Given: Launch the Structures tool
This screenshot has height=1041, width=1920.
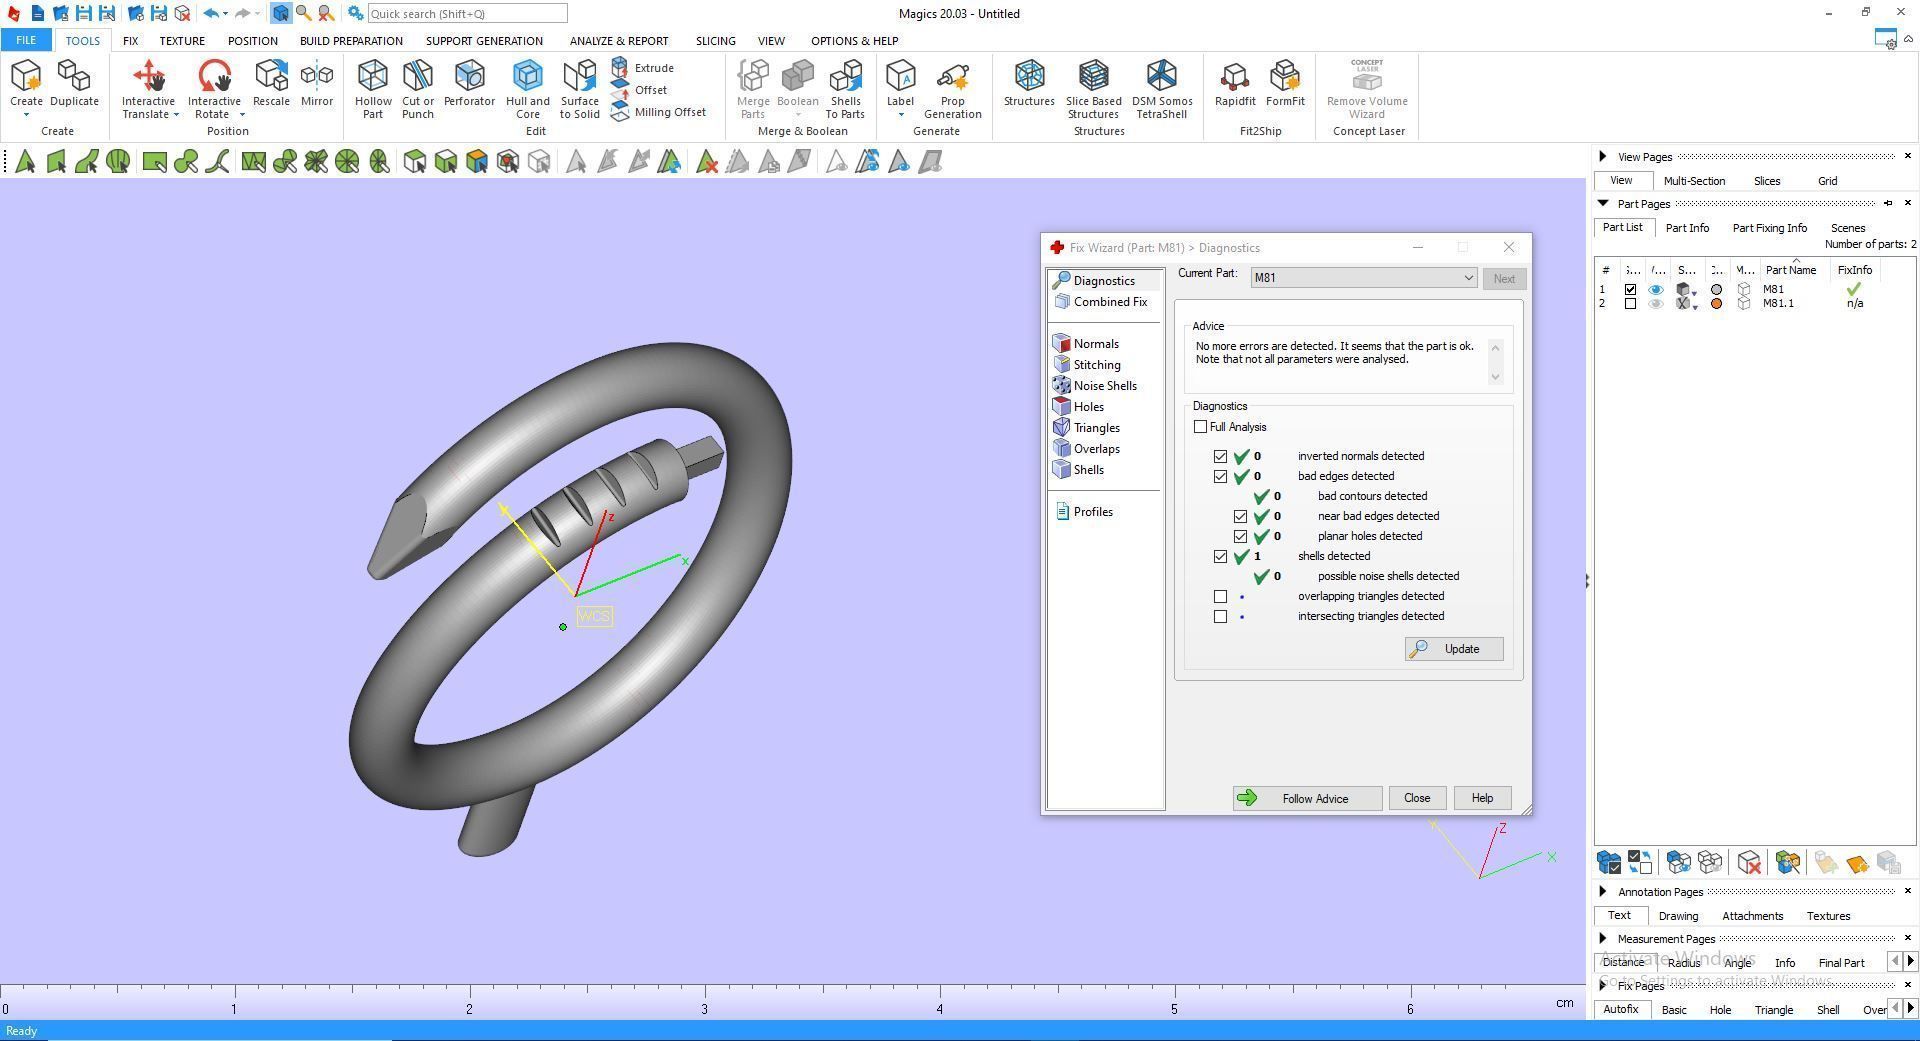Looking at the screenshot, I should click(x=1029, y=84).
